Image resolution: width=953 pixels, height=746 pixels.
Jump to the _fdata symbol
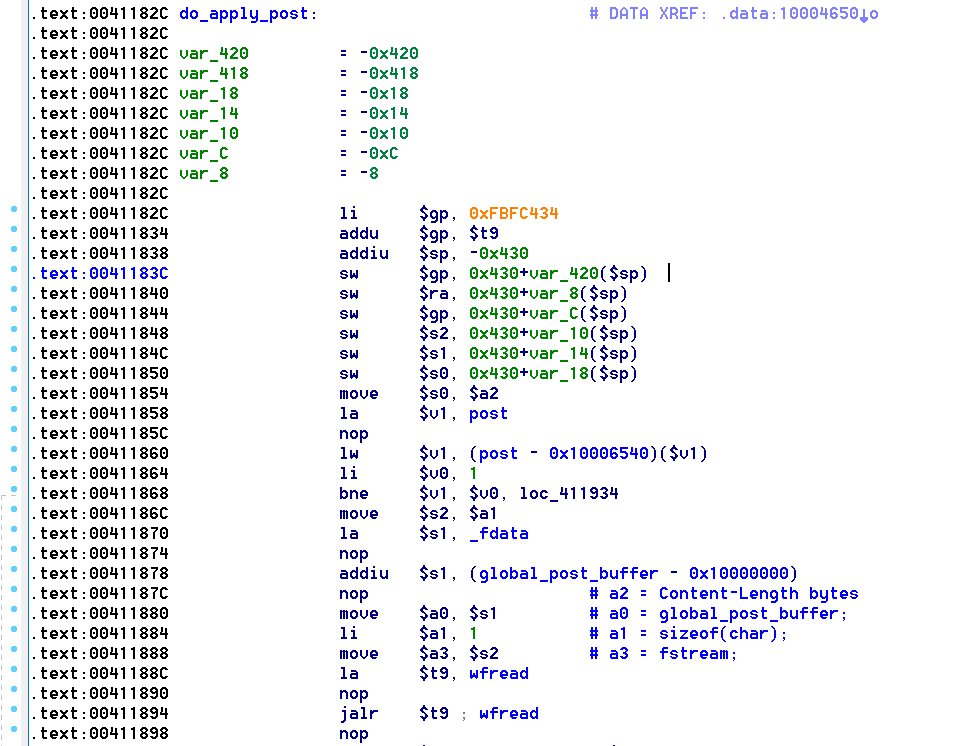[x=498, y=534]
